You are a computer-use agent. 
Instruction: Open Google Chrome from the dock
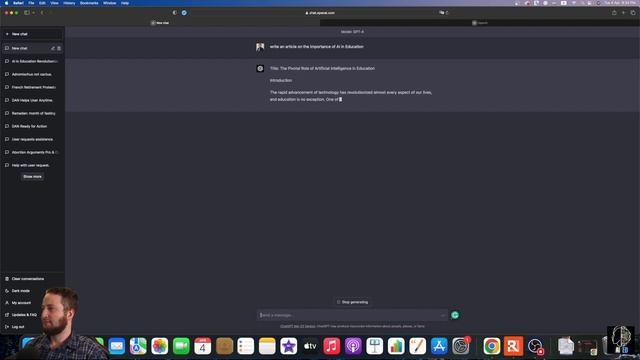click(492, 346)
